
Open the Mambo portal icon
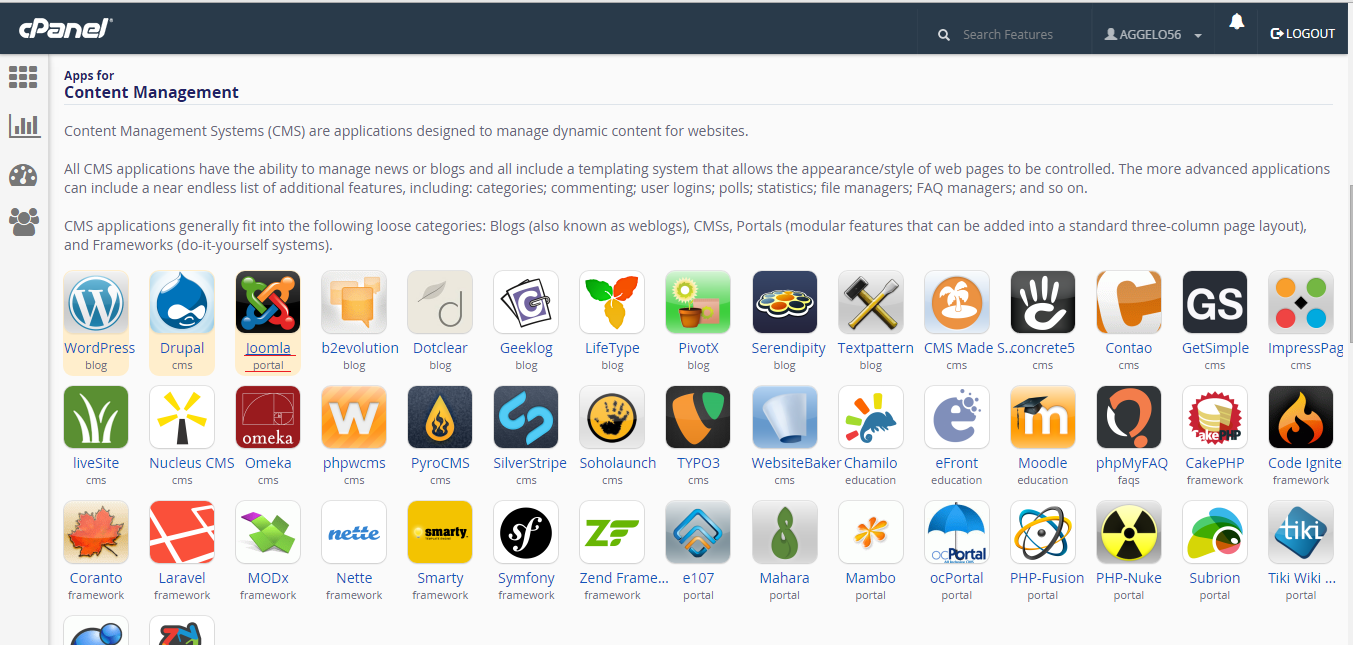870,532
